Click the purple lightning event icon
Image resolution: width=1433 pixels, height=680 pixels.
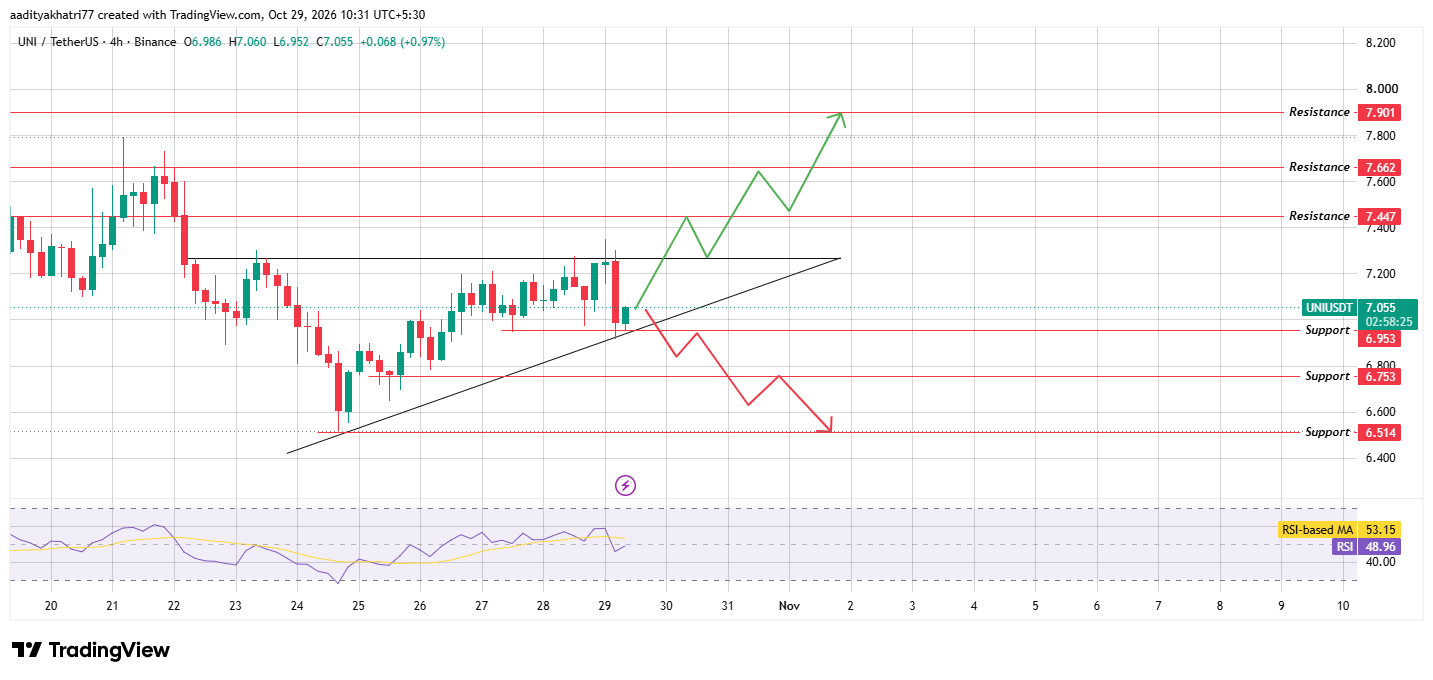[626, 486]
